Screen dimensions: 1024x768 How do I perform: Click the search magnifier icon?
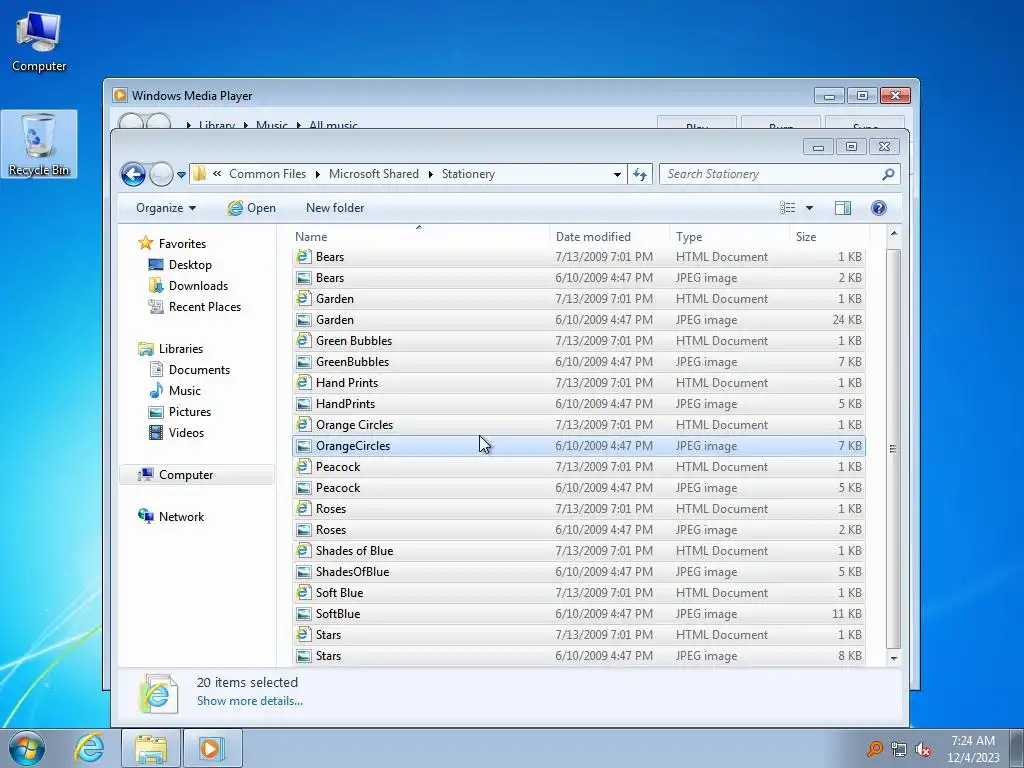point(888,174)
